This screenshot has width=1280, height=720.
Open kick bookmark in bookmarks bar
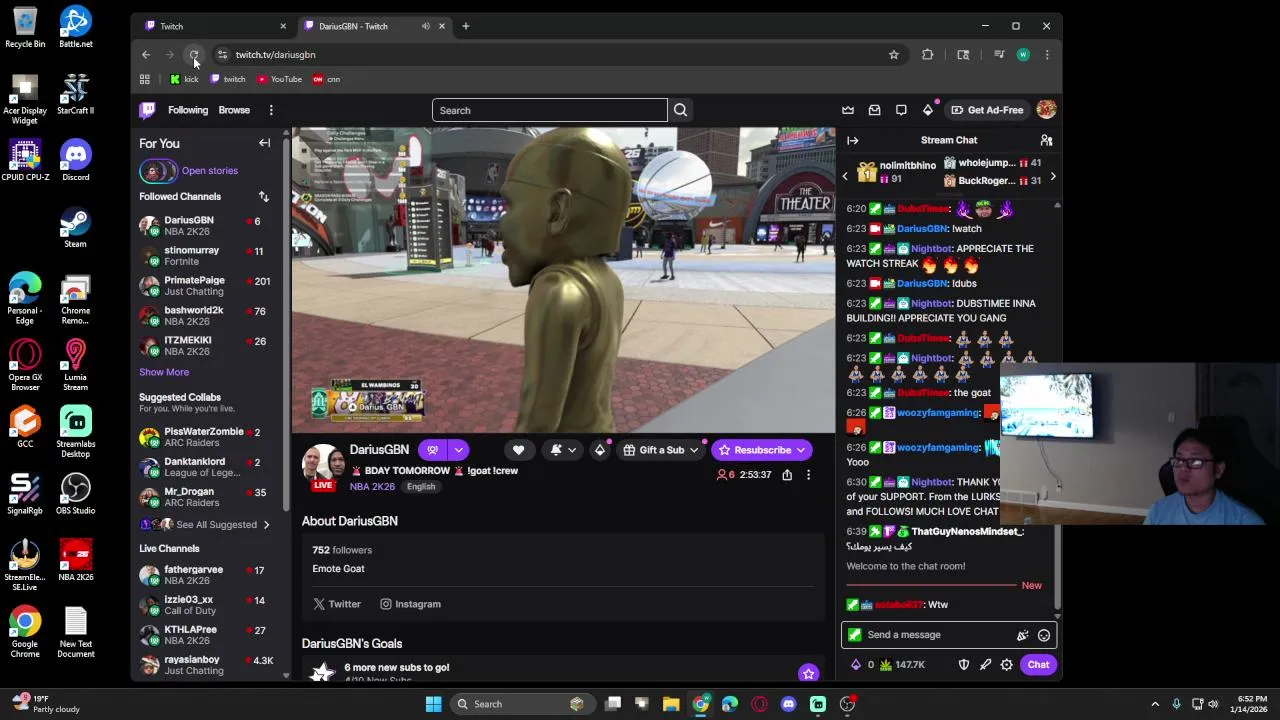(184, 79)
